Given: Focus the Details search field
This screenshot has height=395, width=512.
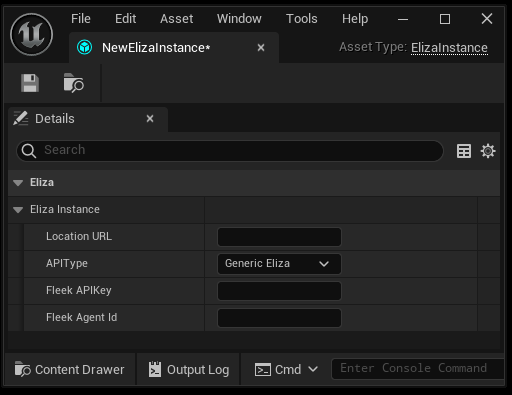Looking at the screenshot, I should [x=230, y=151].
